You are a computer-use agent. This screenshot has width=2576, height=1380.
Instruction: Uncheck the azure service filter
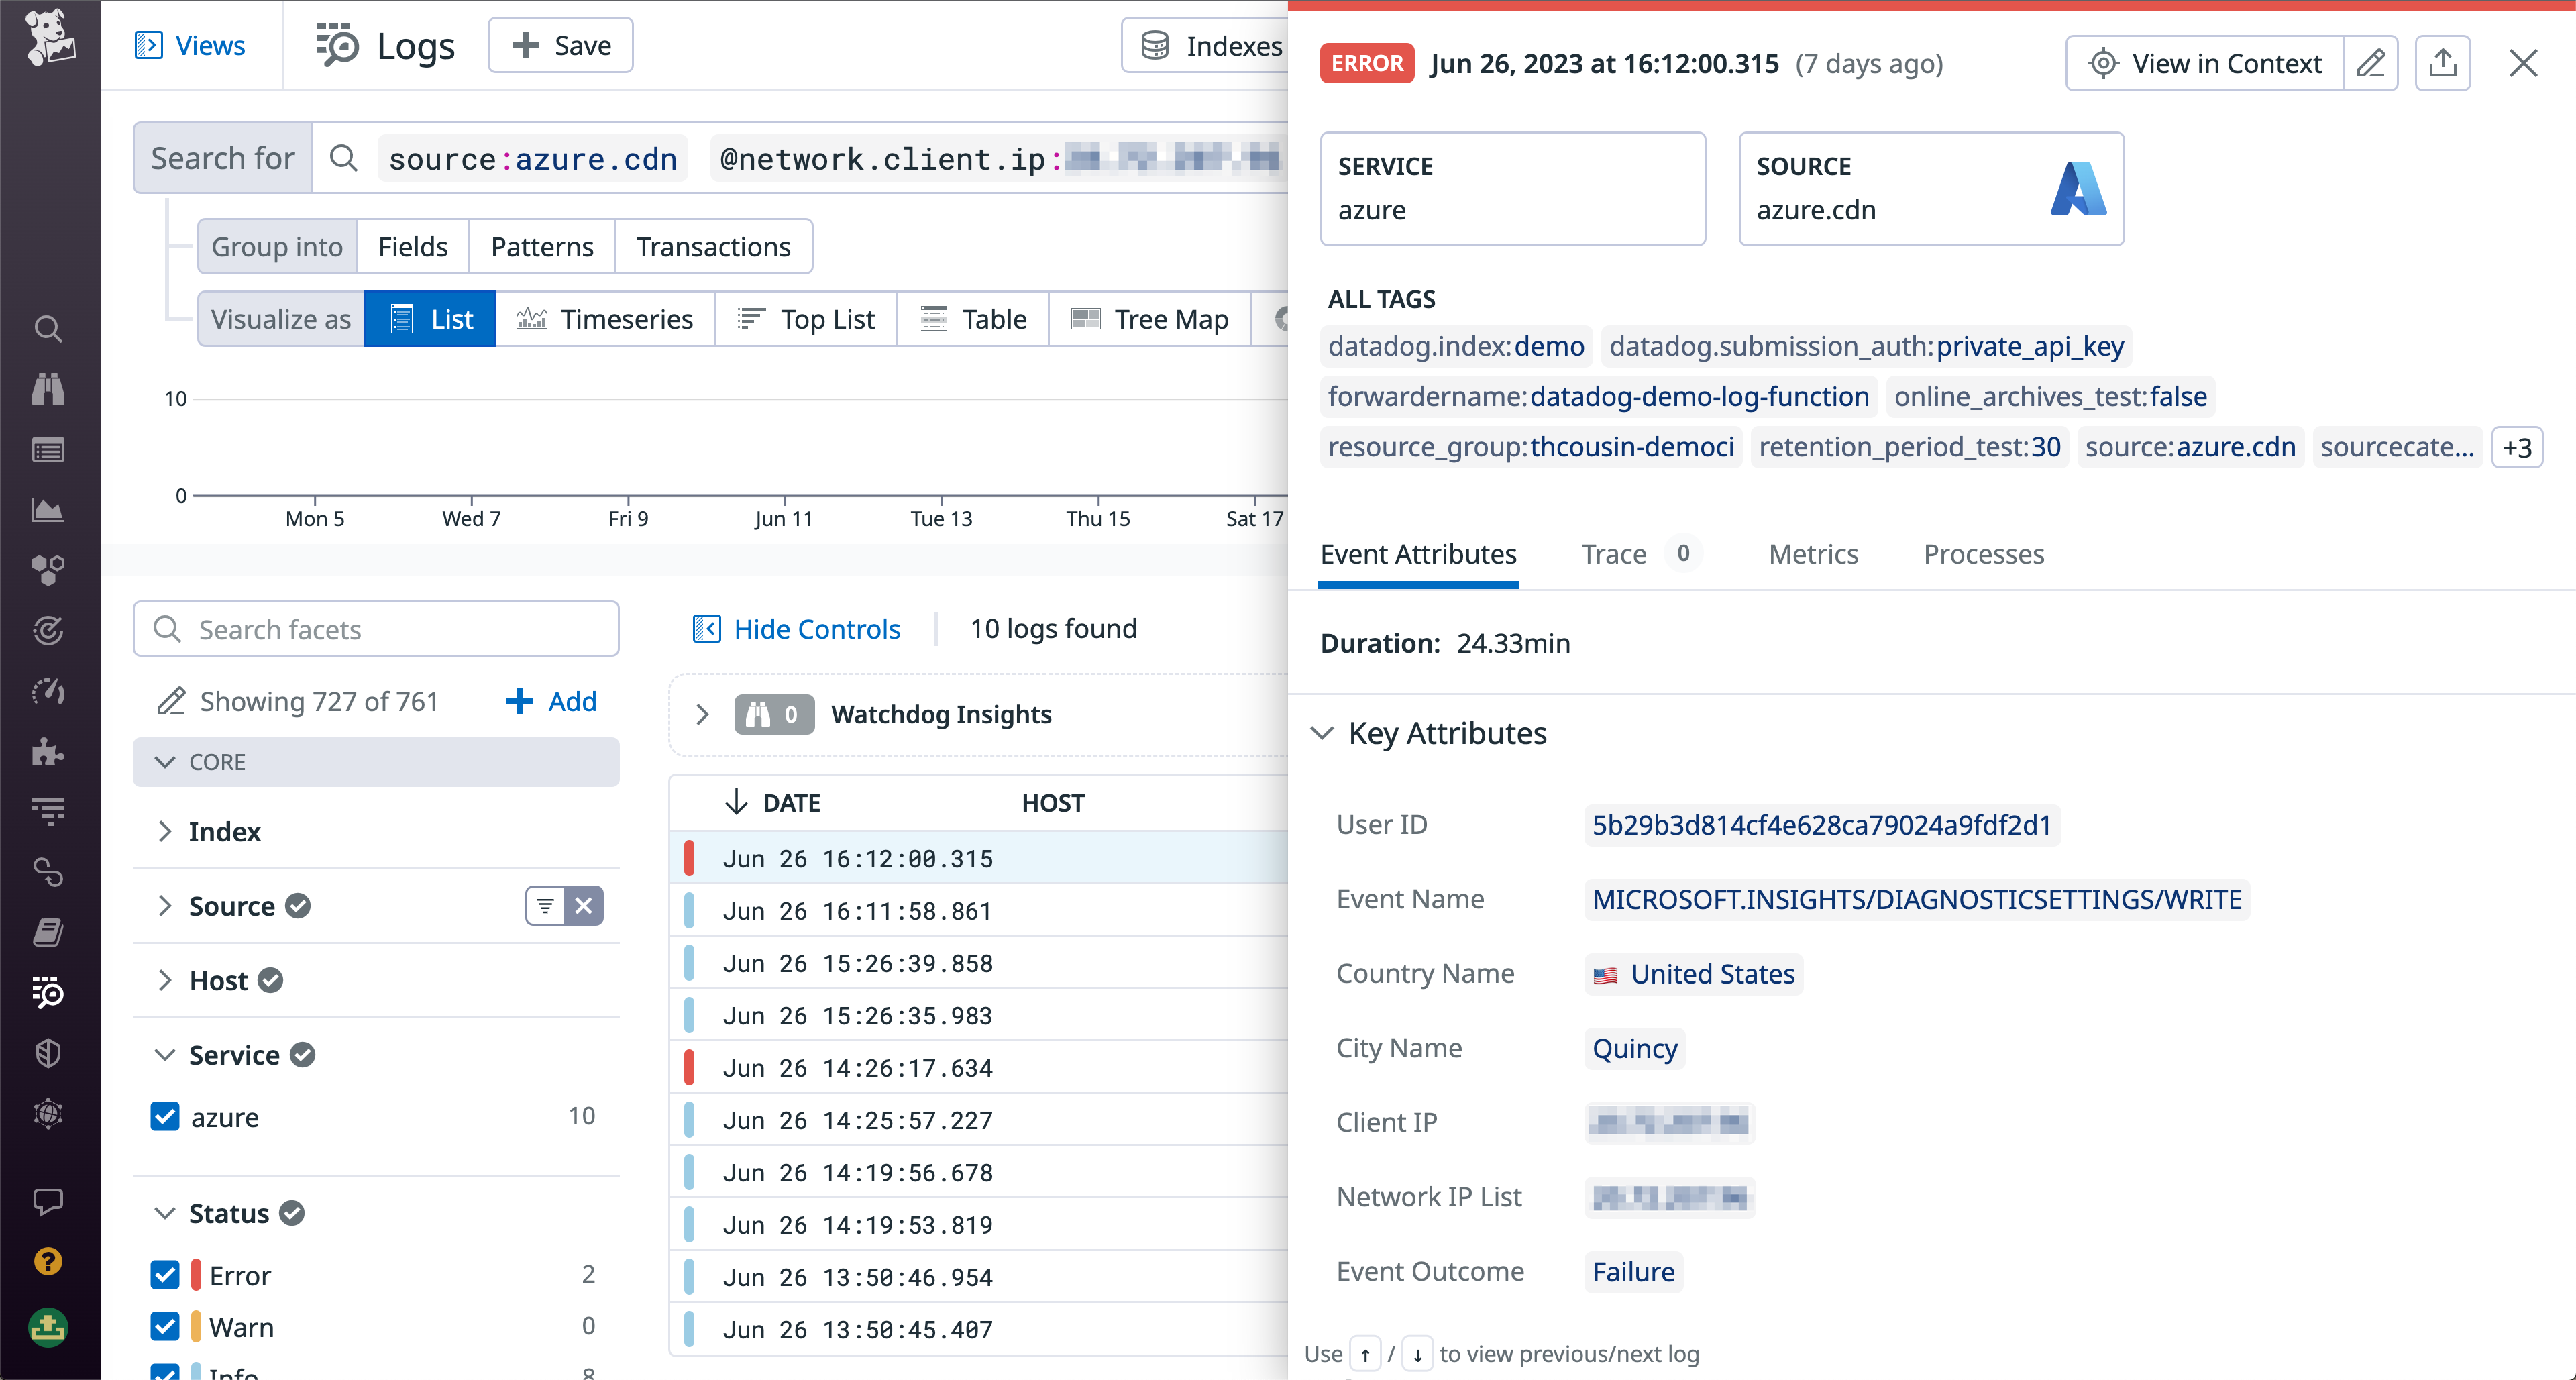click(165, 1117)
